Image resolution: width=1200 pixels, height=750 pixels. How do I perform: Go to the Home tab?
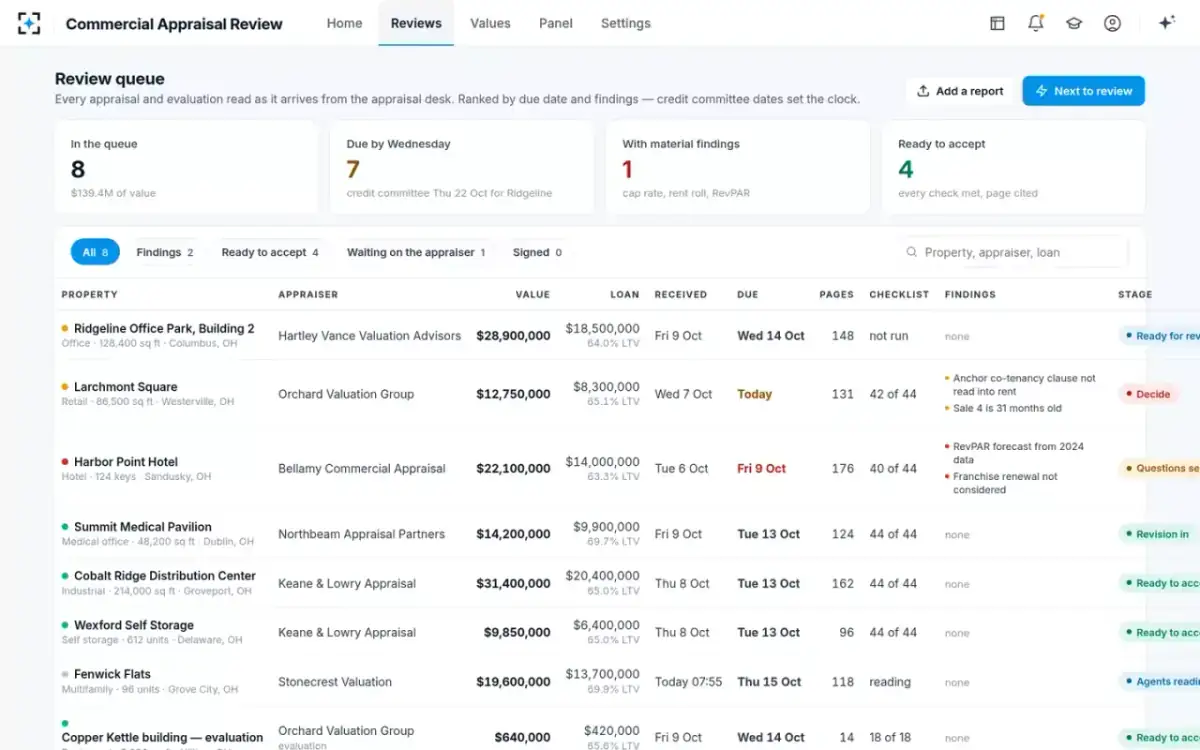[x=344, y=23]
